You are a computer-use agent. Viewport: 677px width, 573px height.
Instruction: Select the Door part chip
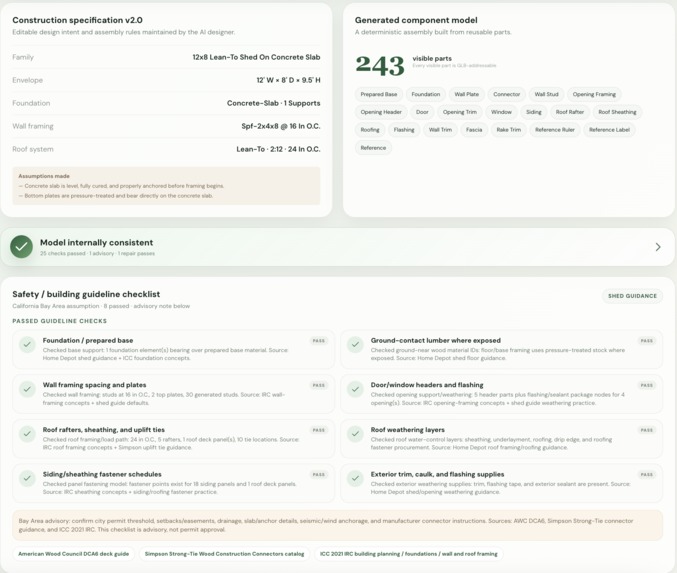click(x=422, y=112)
